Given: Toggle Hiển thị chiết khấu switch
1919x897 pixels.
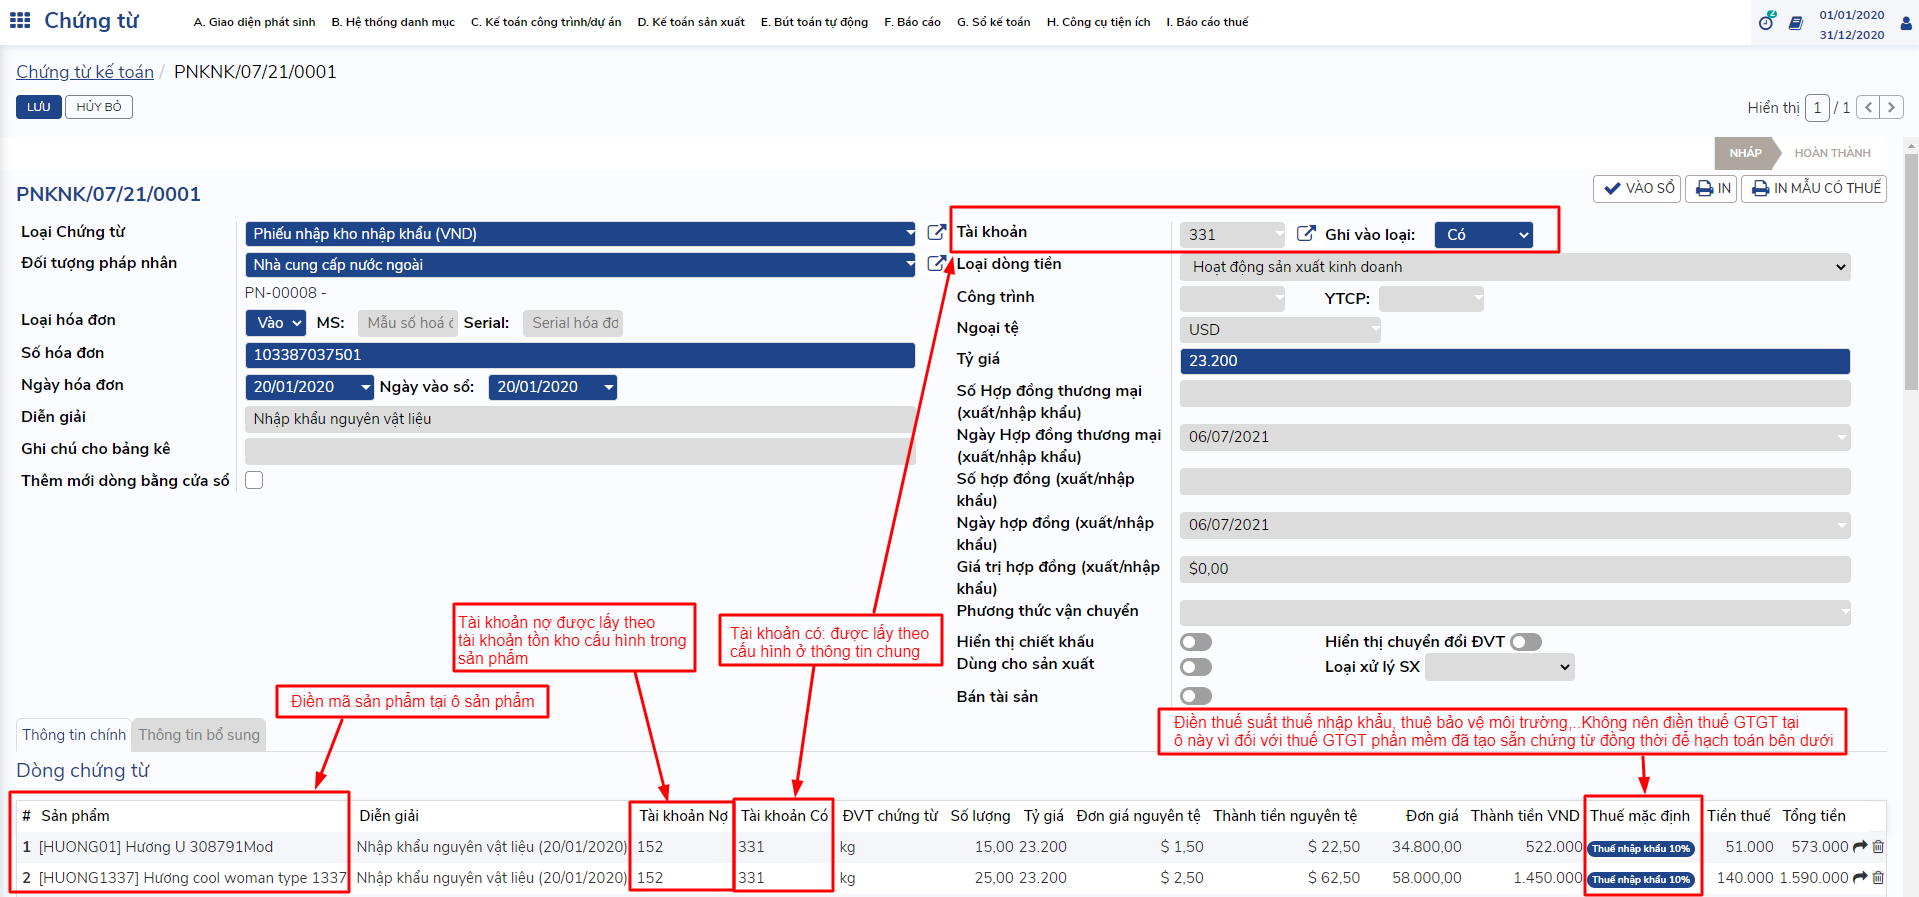Looking at the screenshot, I should click(1196, 642).
